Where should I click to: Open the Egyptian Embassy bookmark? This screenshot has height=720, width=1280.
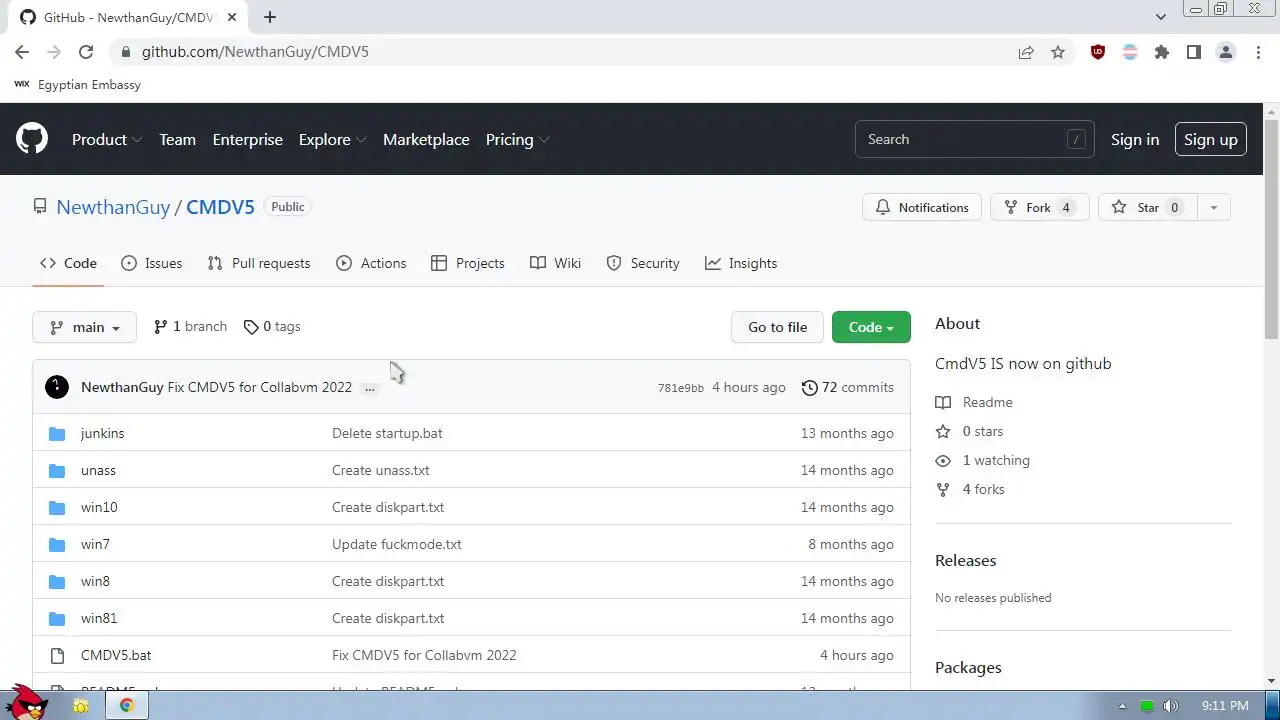pos(77,85)
